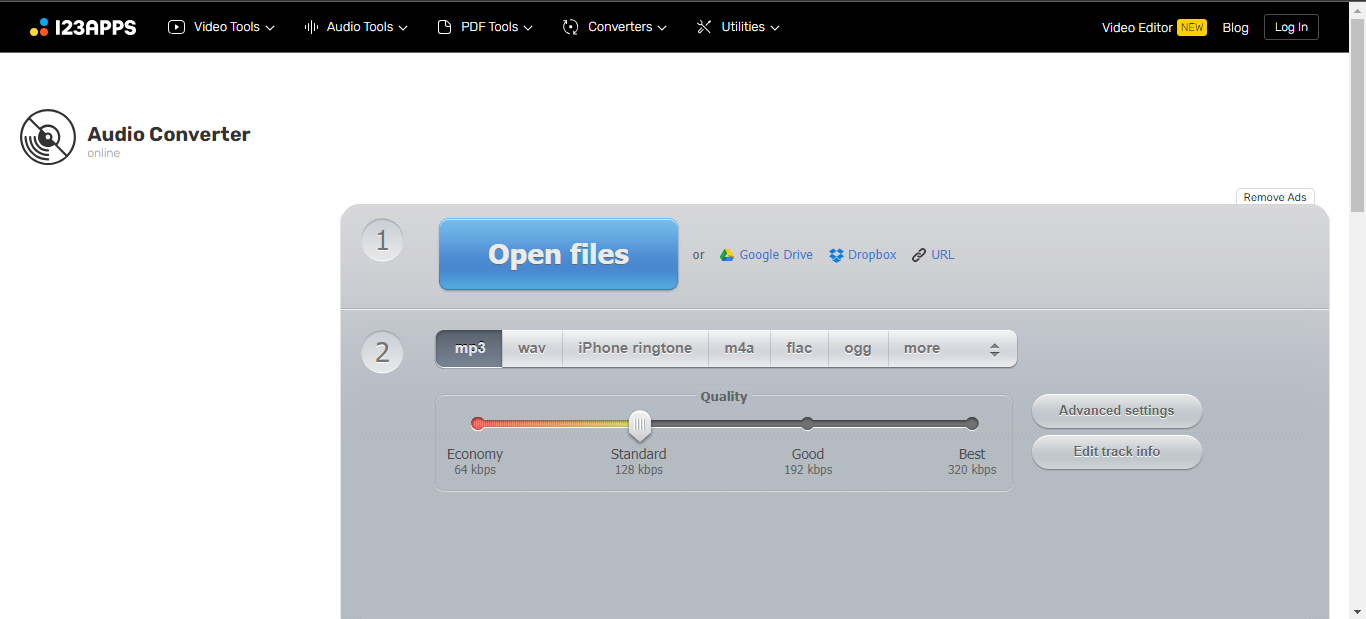Click the Audio Converter title text
This screenshot has height=619, width=1366.
pos(169,134)
